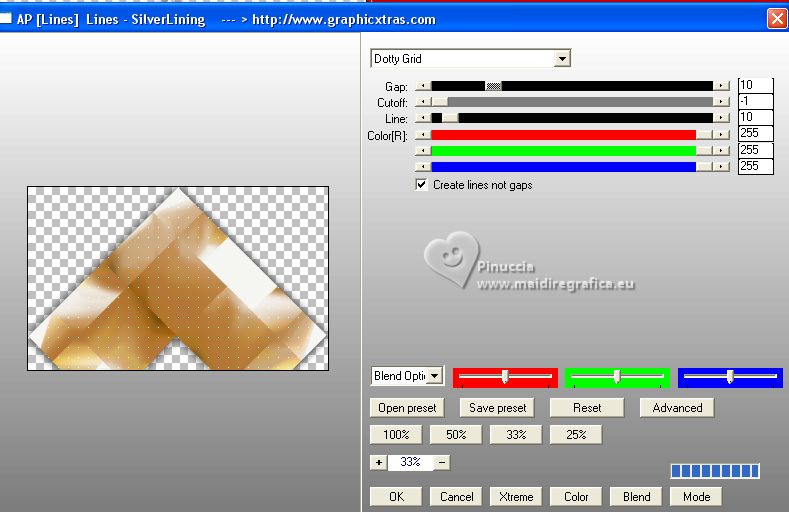Click the blue color slider left arrow
This screenshot has height=512, width=789.
click(x=423, y=166)
